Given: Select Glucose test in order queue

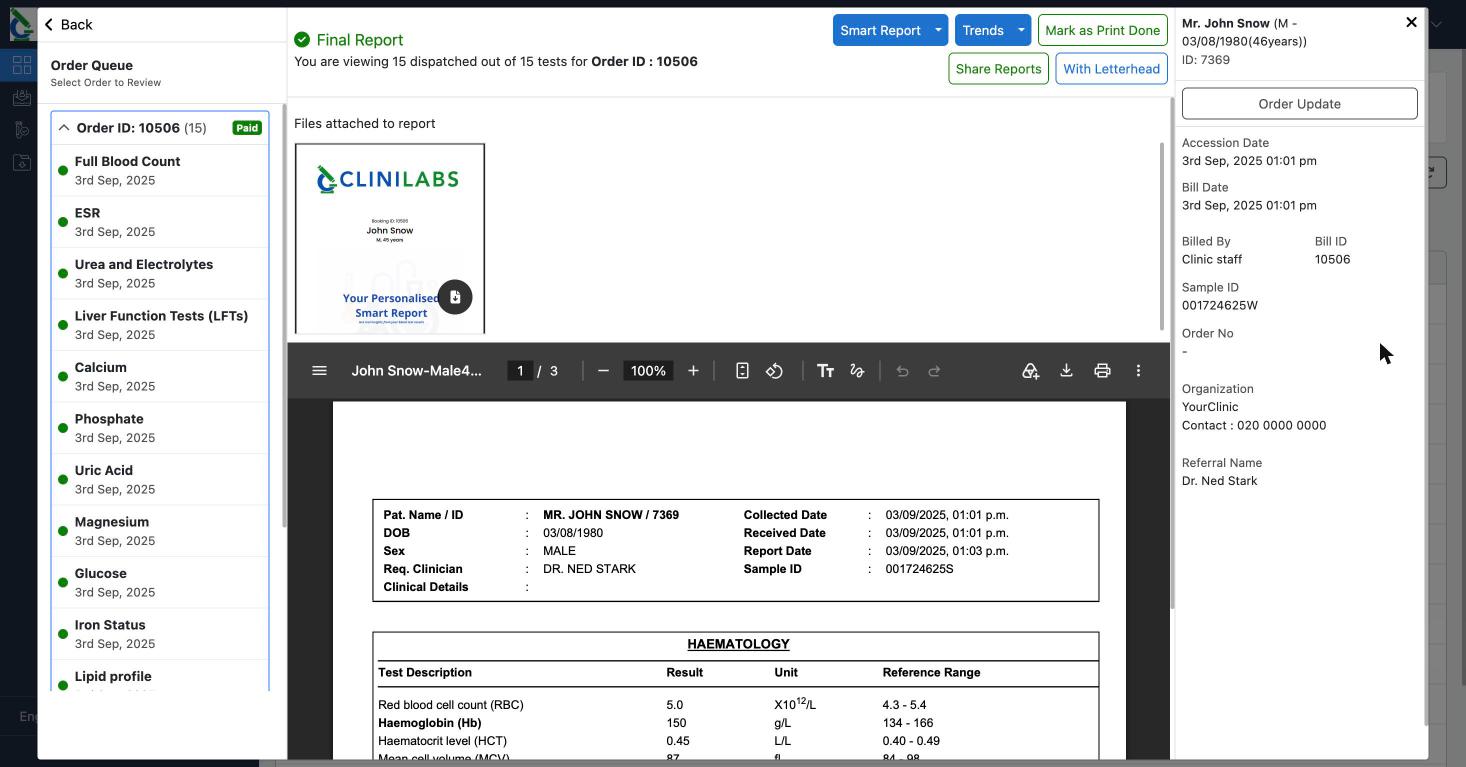Looking at the screenshot, I should click(160, 582).
